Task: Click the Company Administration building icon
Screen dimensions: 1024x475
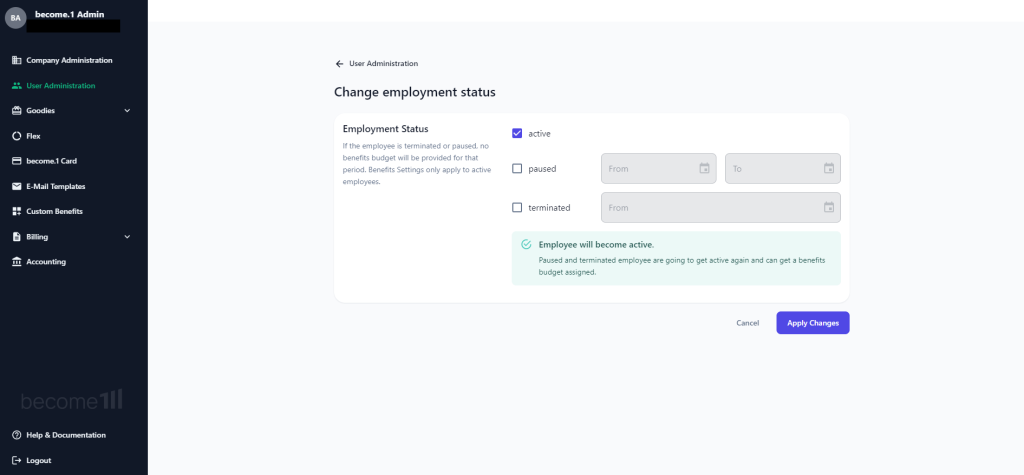Action: [17, 60]
